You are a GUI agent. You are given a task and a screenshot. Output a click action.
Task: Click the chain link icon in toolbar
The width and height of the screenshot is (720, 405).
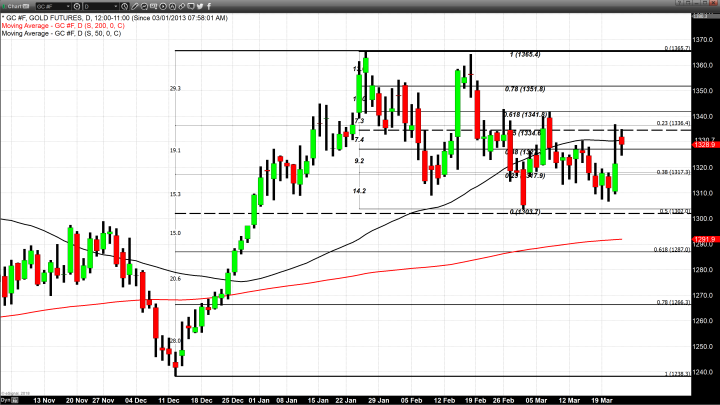pyautogui.click(x=181, y=6)
